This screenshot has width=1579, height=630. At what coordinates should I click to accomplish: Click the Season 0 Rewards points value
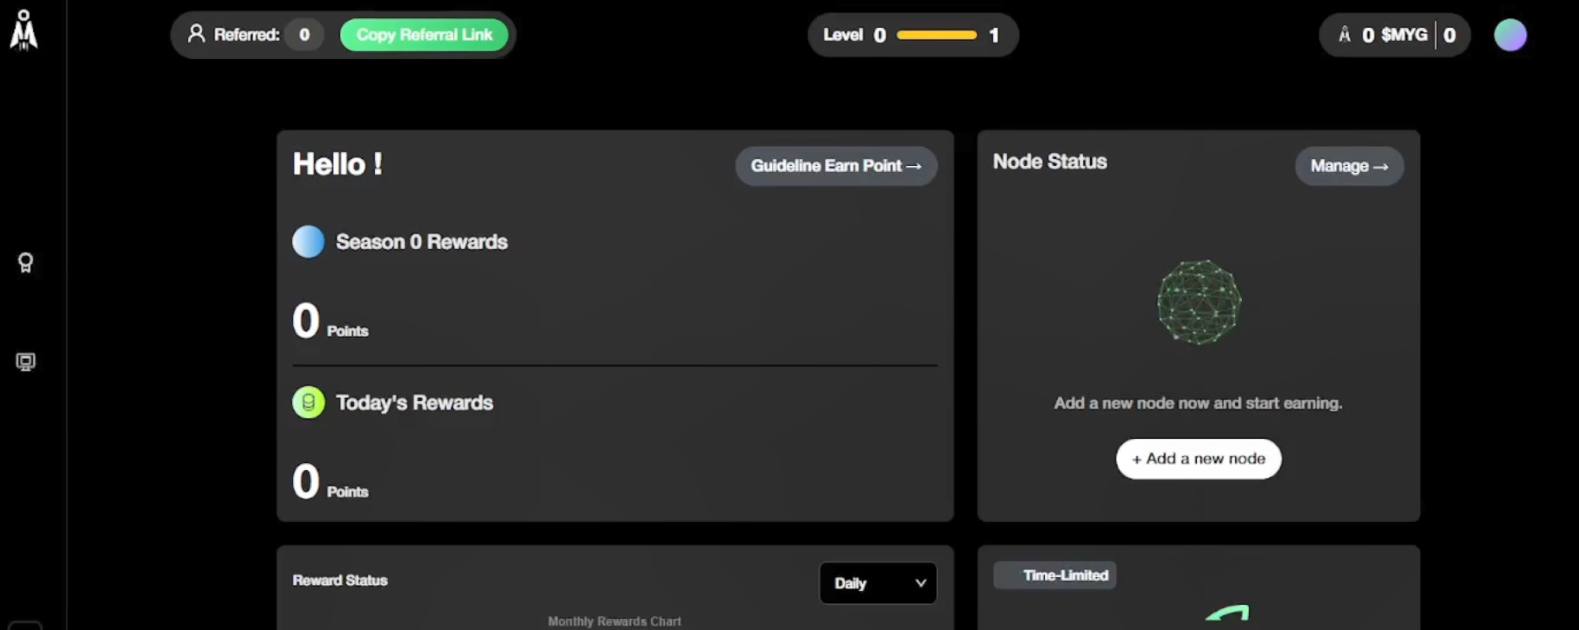306,321
